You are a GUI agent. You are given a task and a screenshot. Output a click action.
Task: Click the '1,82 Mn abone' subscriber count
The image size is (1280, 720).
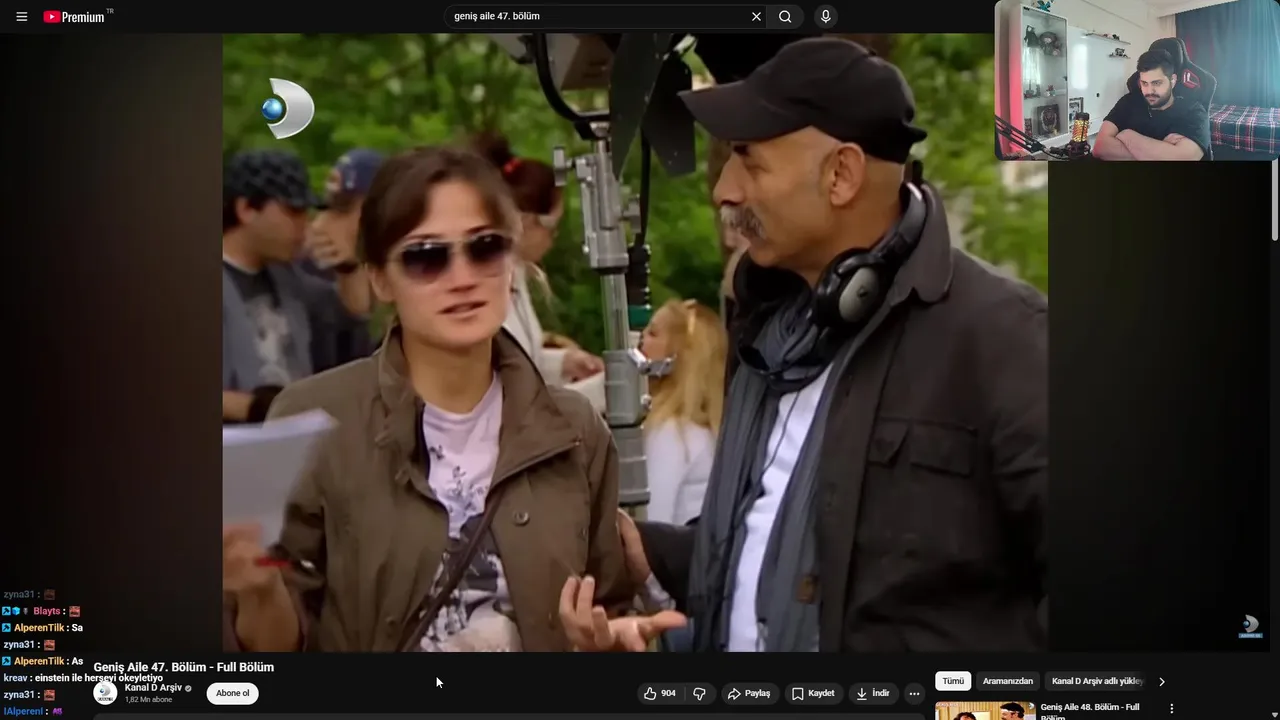point(148,700)
